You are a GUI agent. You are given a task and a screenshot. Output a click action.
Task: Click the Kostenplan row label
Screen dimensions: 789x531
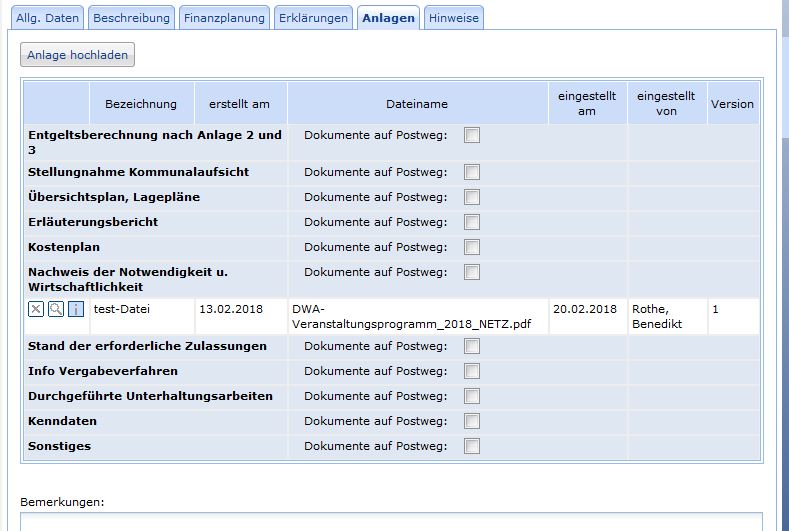pos(64,247)
